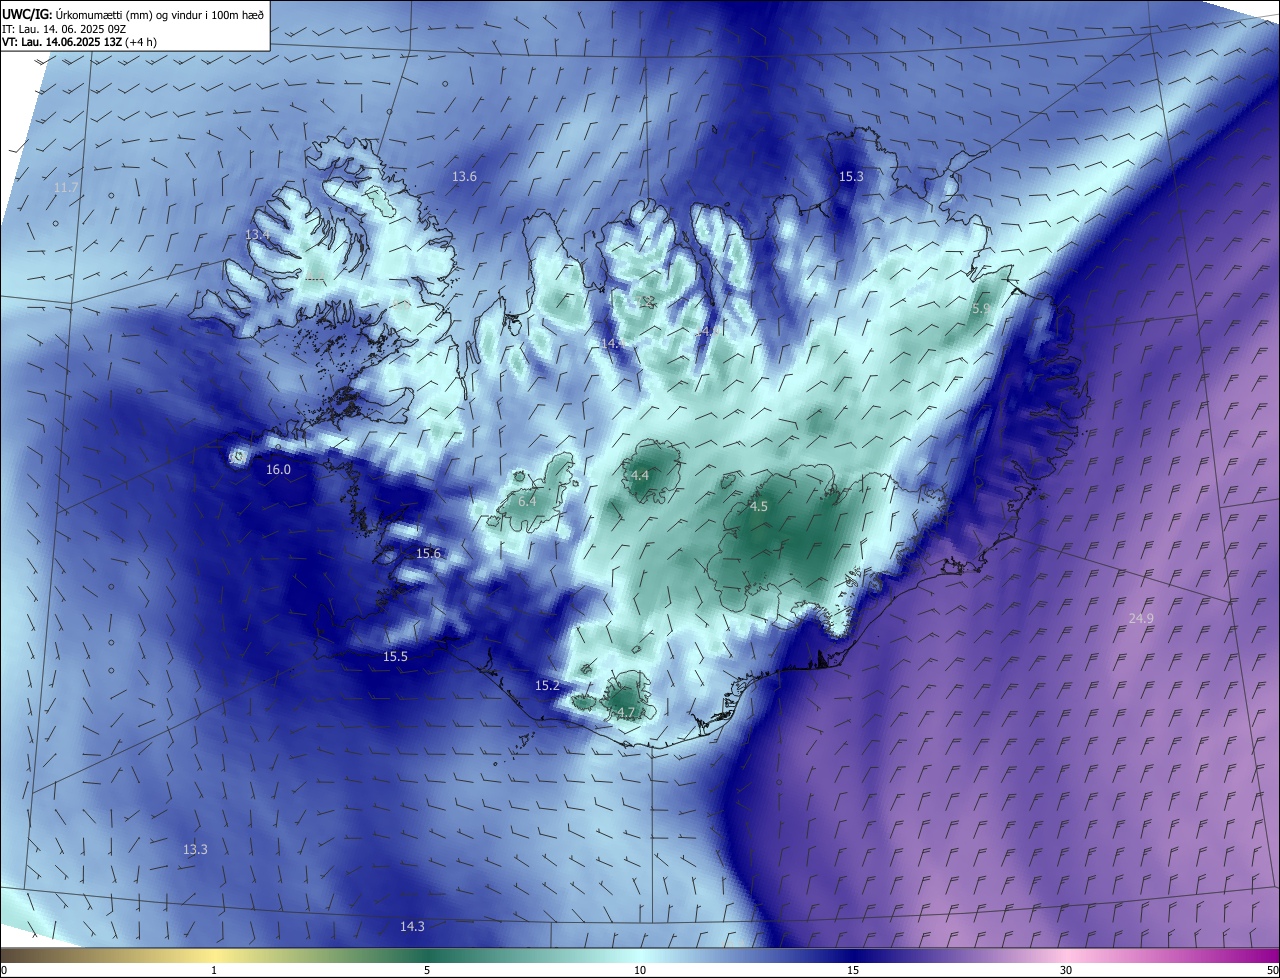The width and height of the screenshot is (1280, 978).
Task: Click the colorbar tick label 1
Action: click(x=214, y=970)
